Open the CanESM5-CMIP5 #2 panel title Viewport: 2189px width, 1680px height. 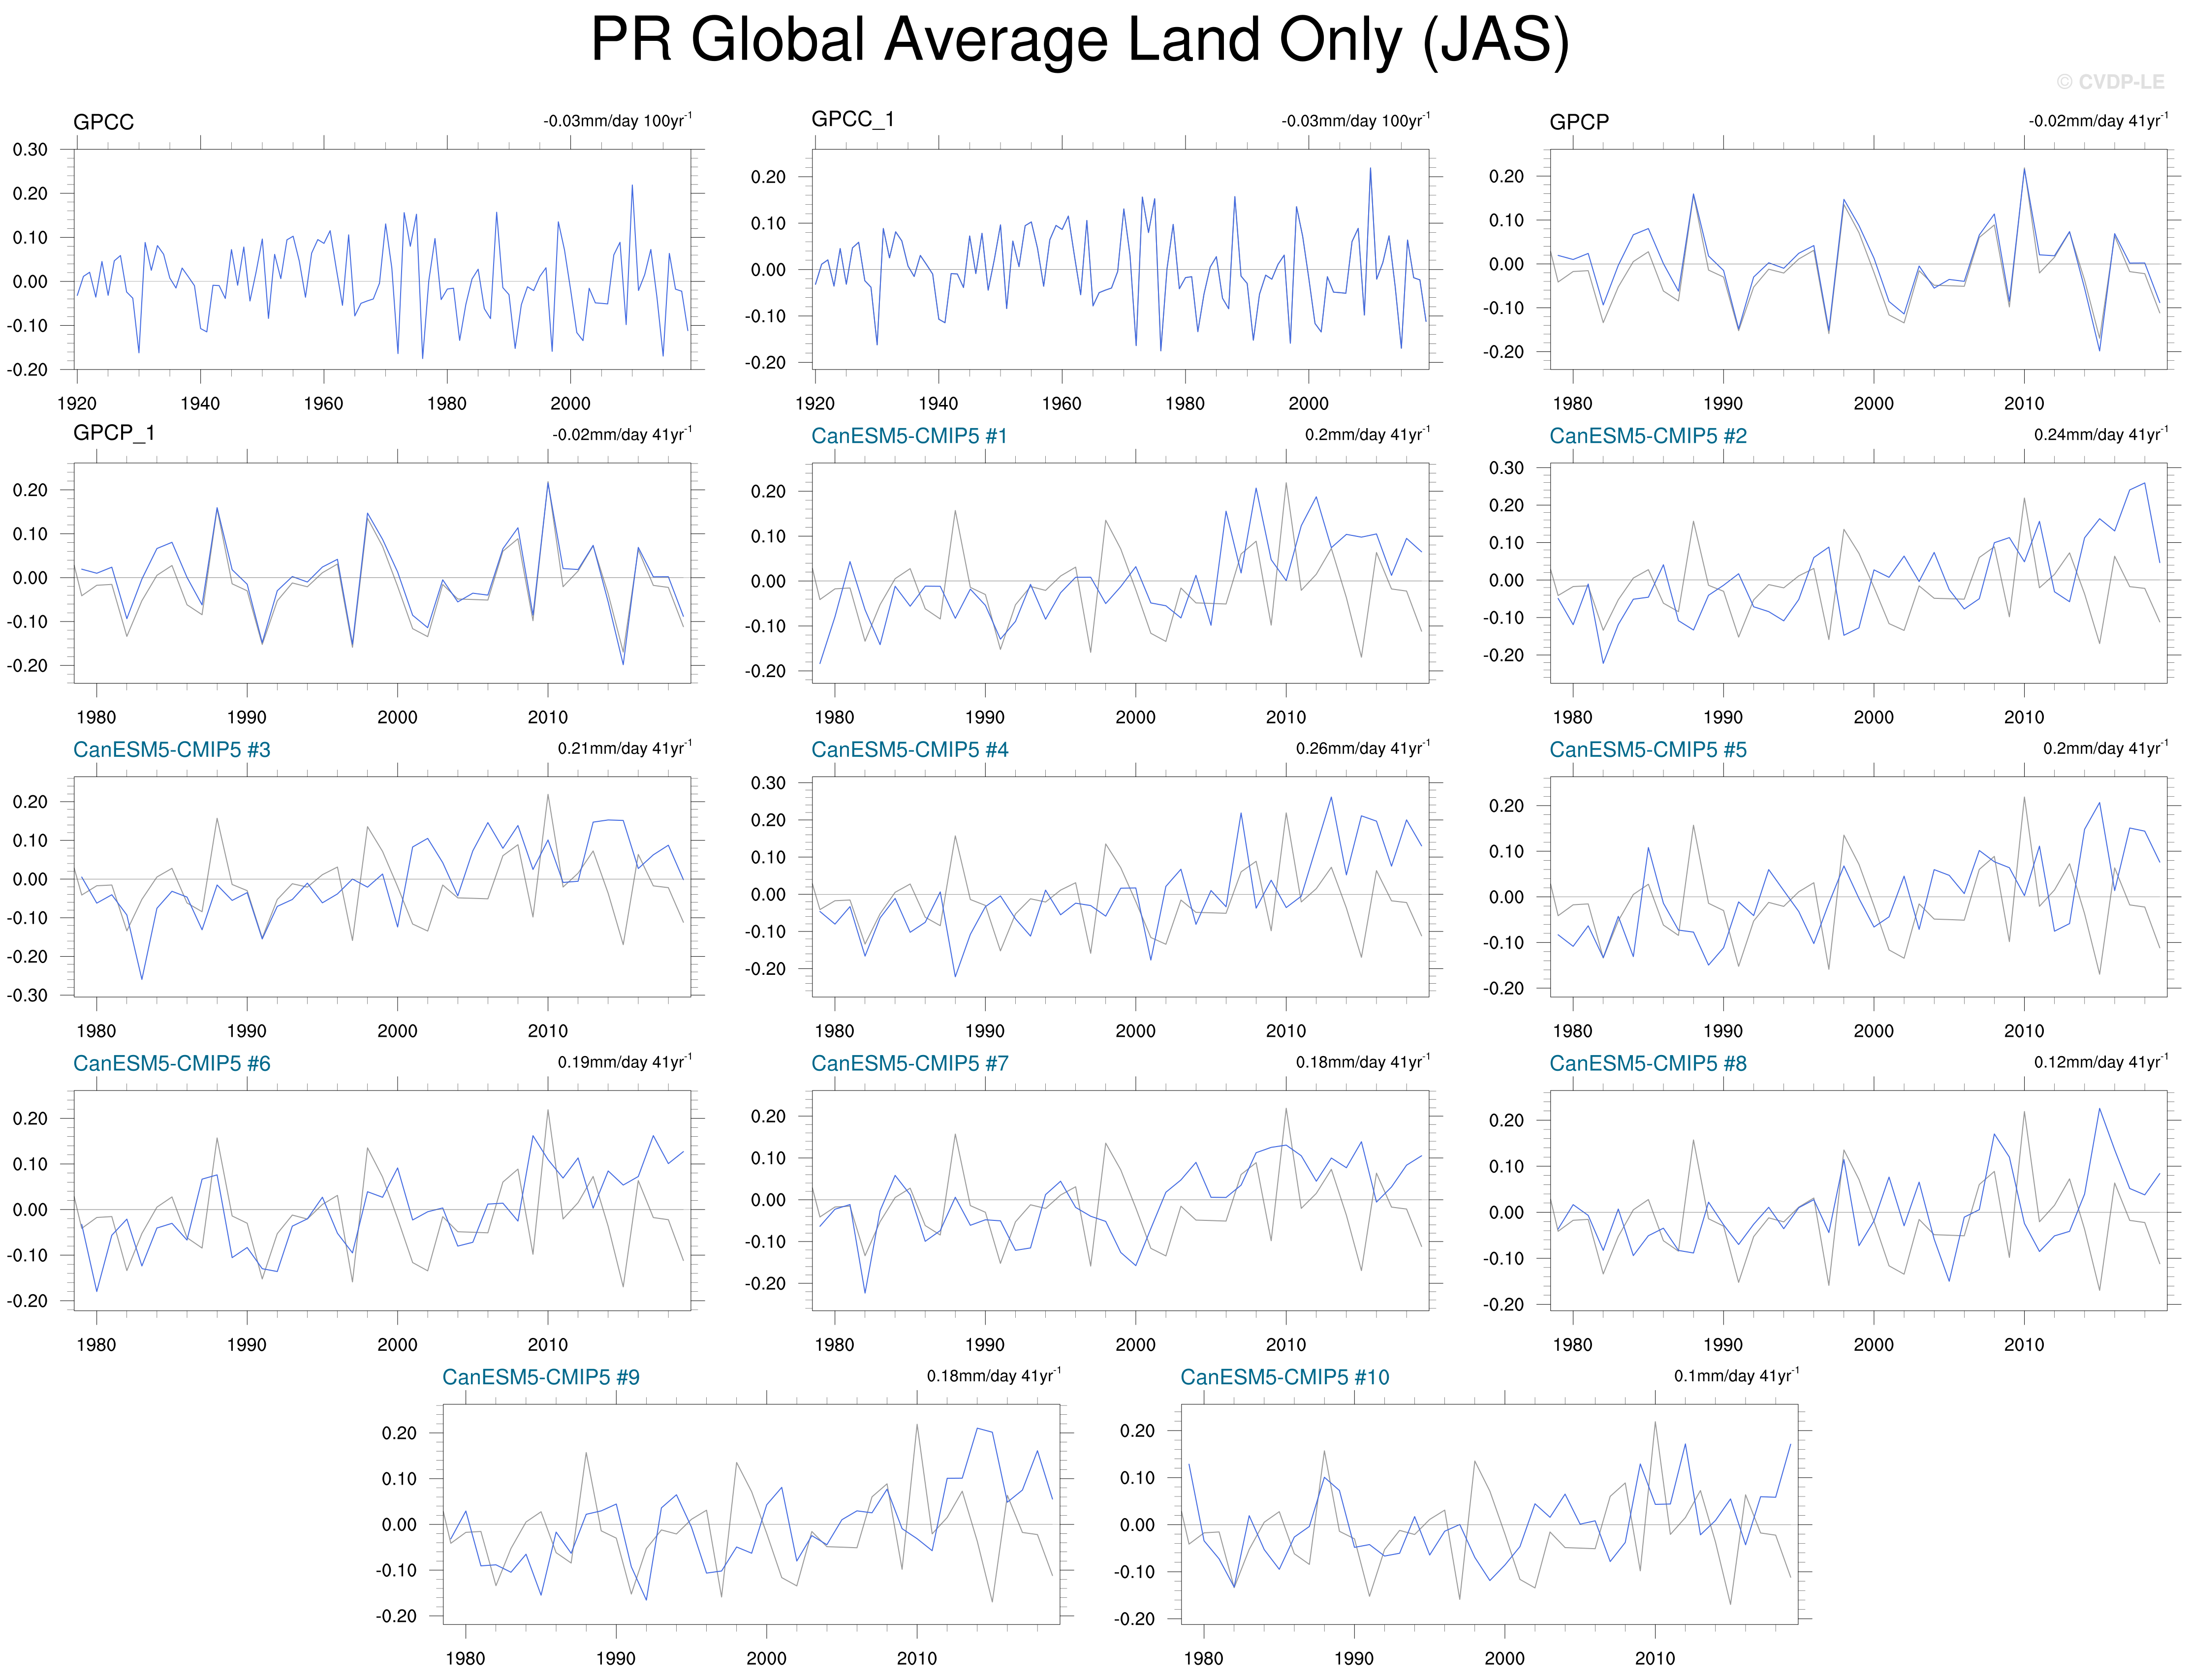(1647, 436)
